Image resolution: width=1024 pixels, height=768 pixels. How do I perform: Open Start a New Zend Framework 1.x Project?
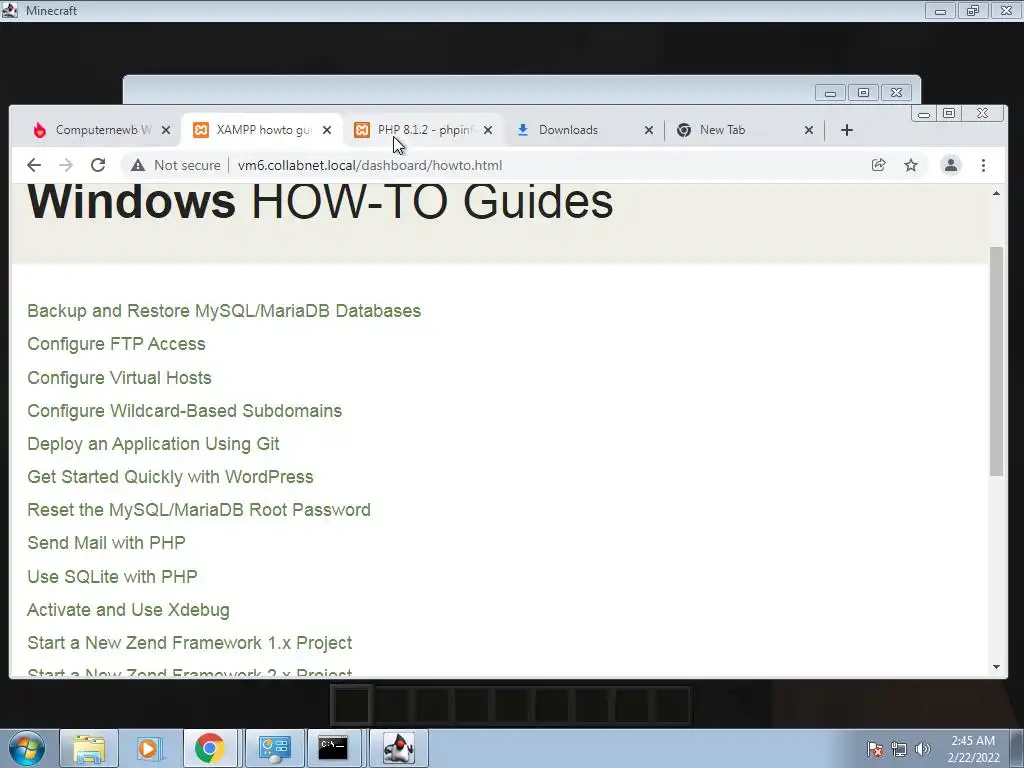tap(189, 643)
